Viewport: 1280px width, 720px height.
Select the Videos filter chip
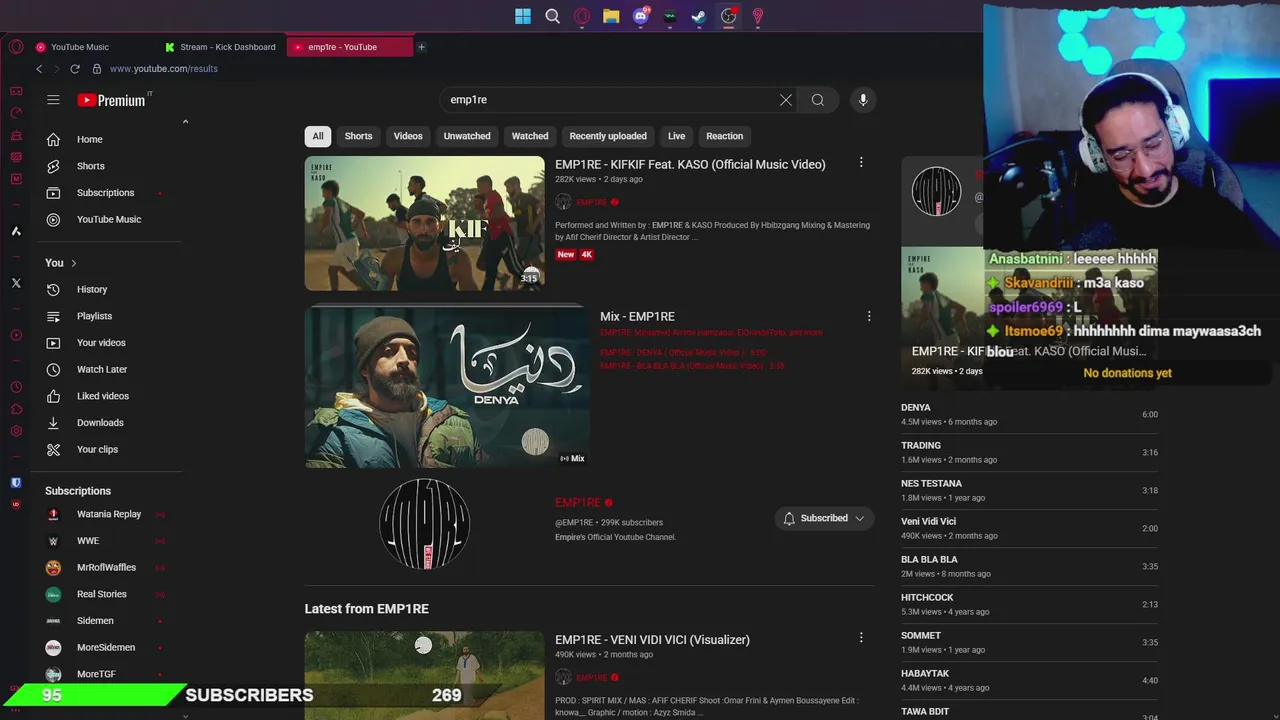[408, 136]
